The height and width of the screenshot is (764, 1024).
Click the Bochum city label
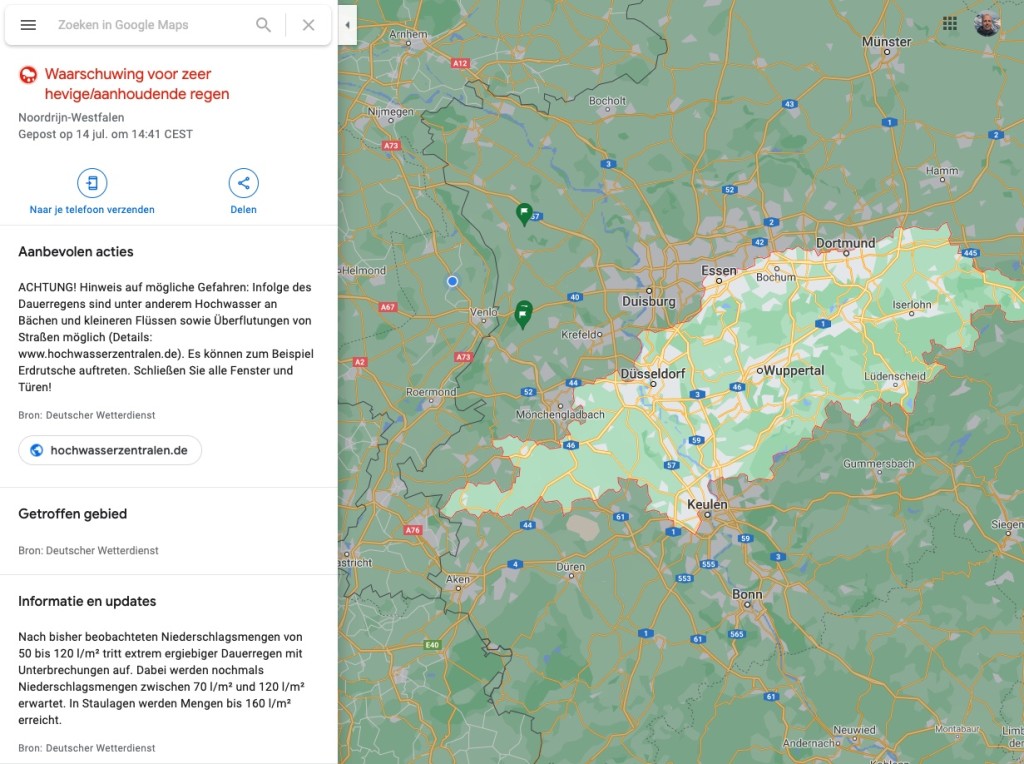coord(776,277)
